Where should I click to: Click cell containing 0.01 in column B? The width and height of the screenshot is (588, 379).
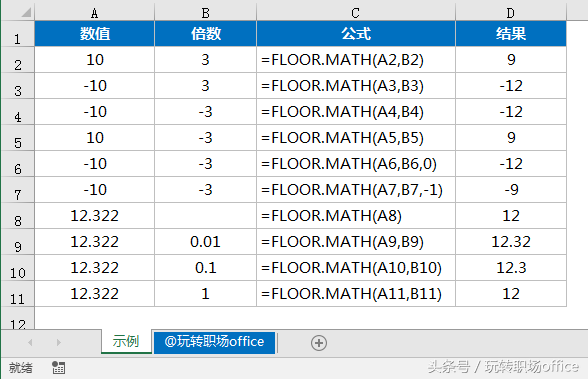point(205,242)
